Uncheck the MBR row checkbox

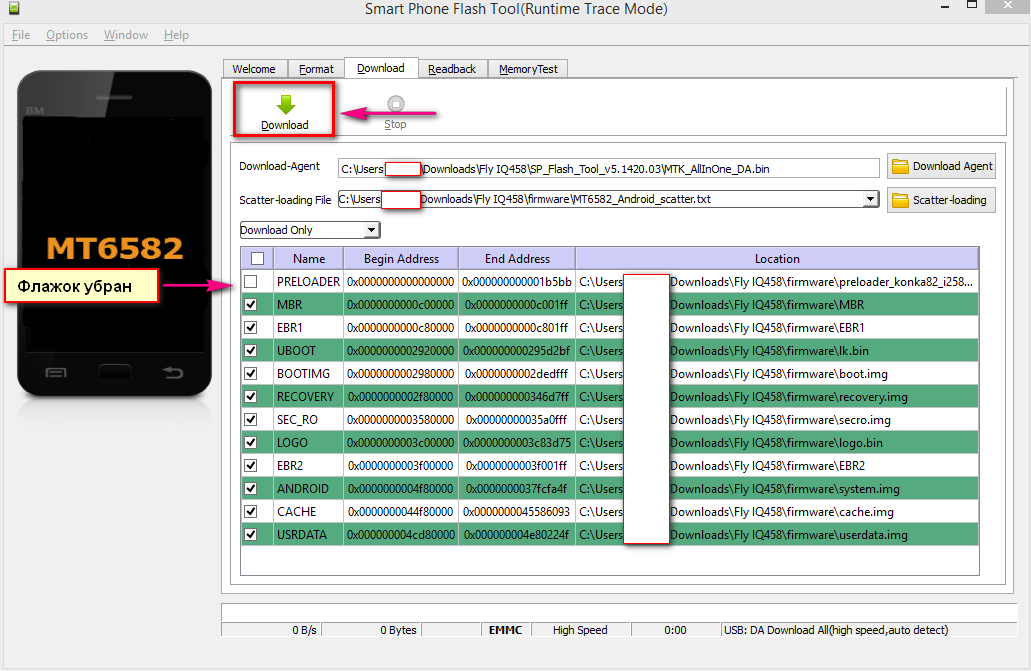(251, 305)
